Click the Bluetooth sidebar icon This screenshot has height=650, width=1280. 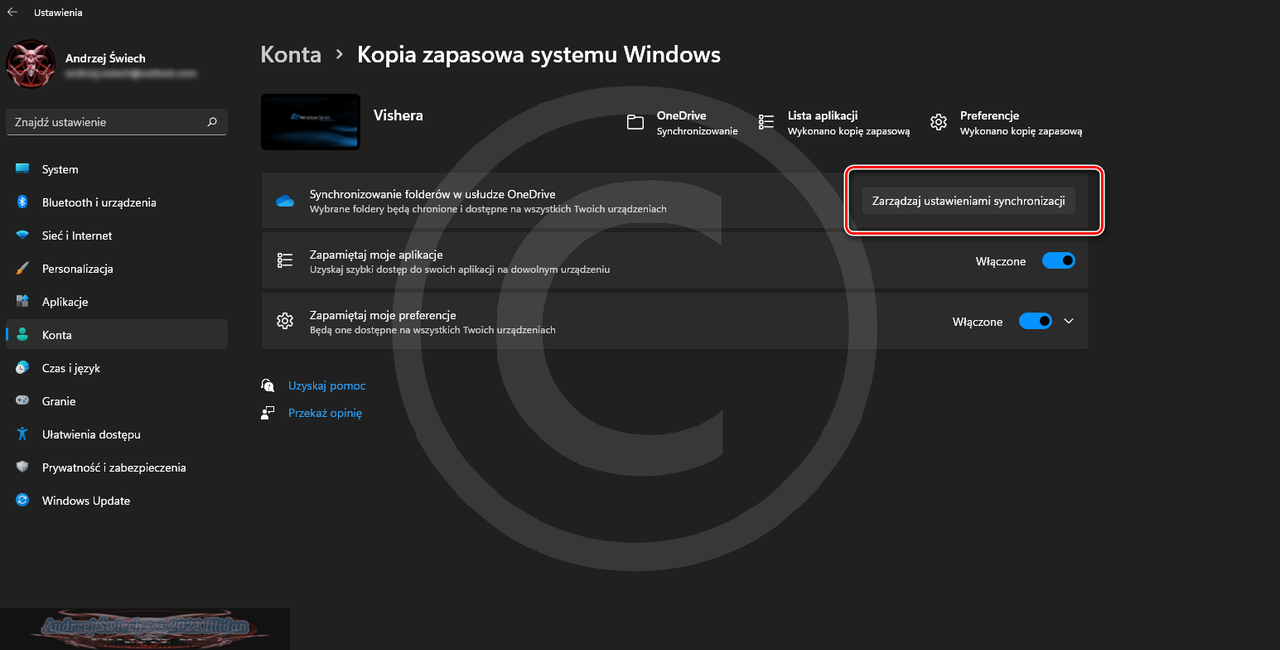22,202
